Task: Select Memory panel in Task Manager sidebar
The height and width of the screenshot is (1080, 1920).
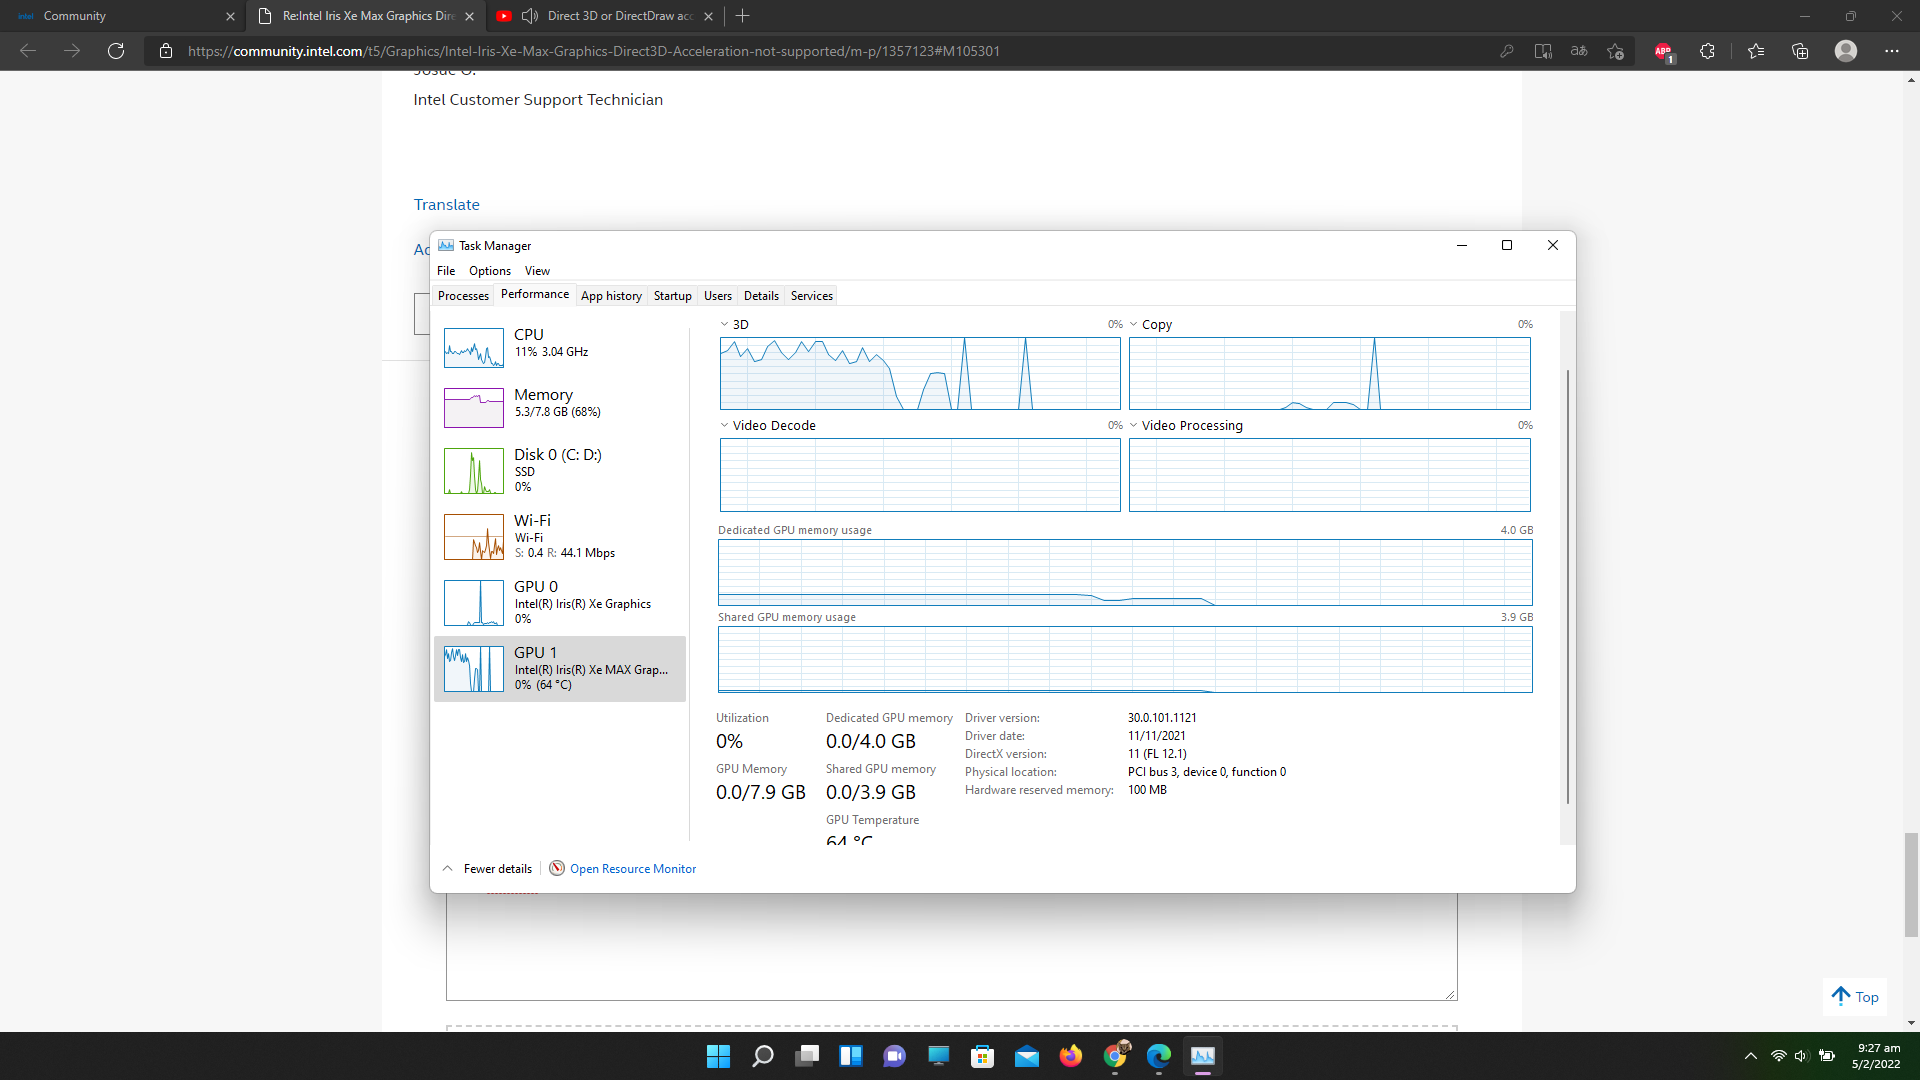Action: [x=560, y=405]
